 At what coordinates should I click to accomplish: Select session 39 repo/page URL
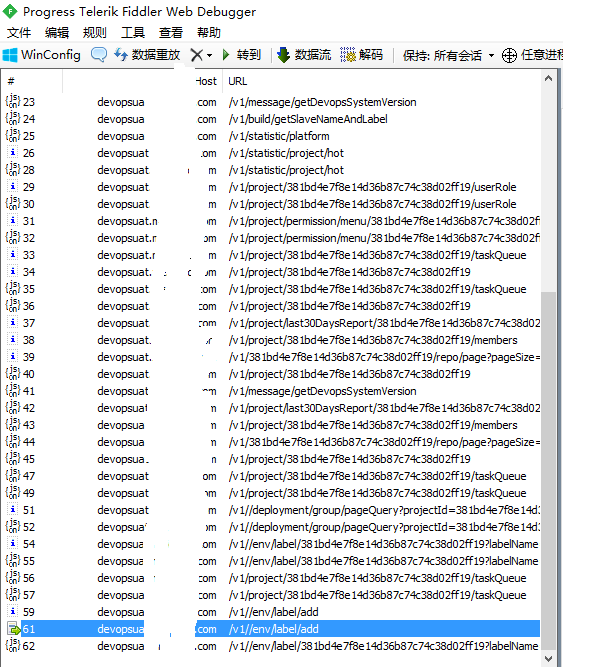point(384,357)
